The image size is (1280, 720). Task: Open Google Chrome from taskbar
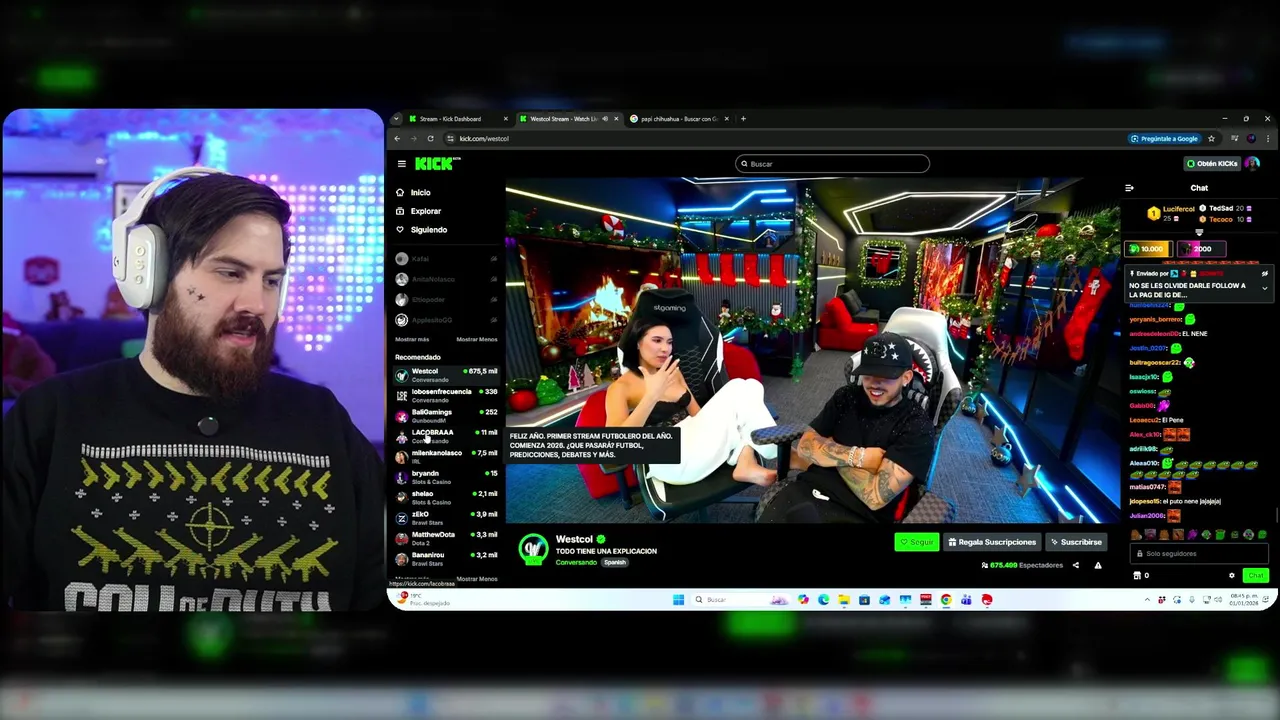946,600
